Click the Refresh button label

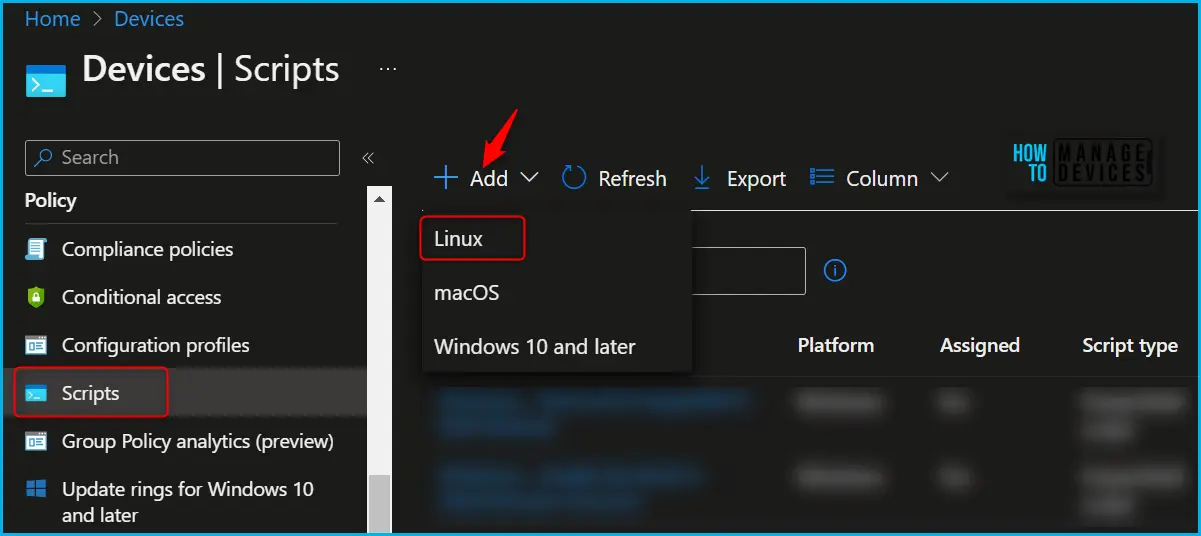[x=632, y=179]
